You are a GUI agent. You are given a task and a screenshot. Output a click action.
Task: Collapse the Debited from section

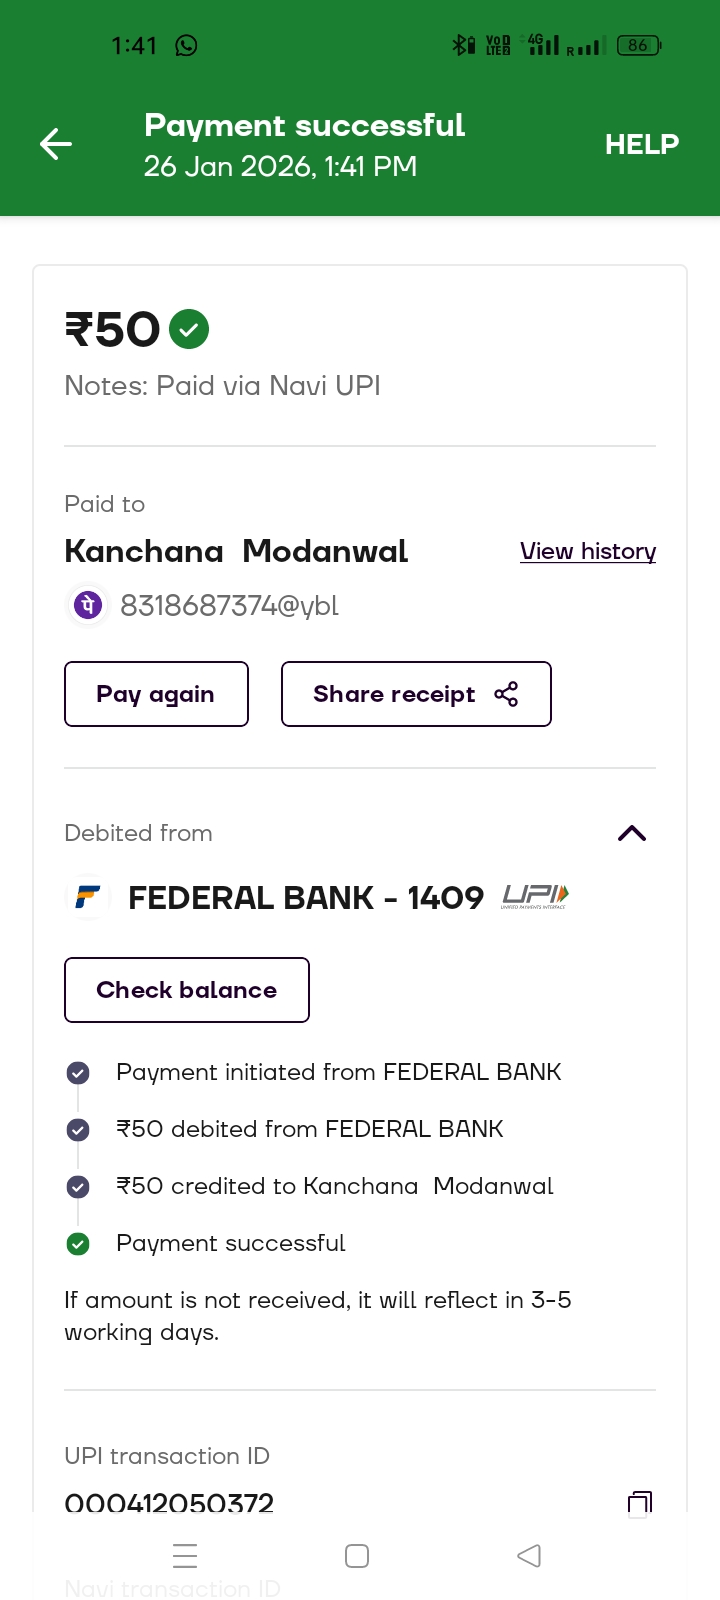click(632, 833)
